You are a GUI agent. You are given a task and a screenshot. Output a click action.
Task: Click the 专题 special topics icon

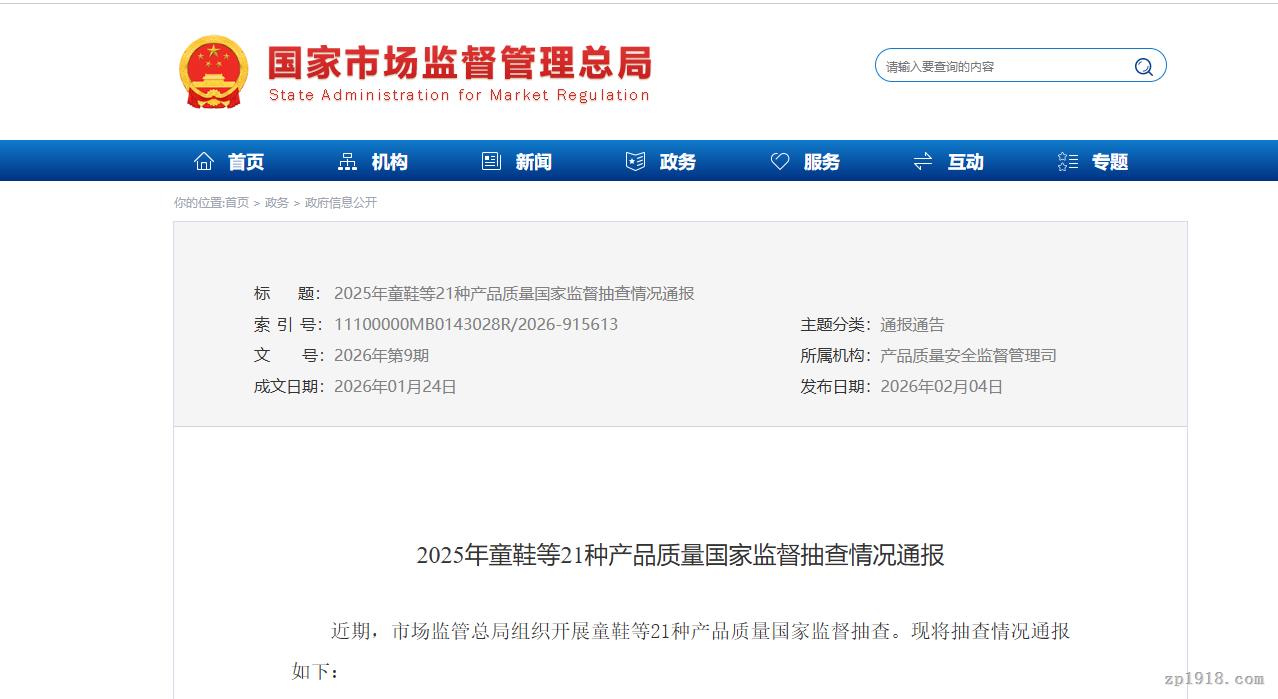pyautogui.click(x=1066, y=160)
